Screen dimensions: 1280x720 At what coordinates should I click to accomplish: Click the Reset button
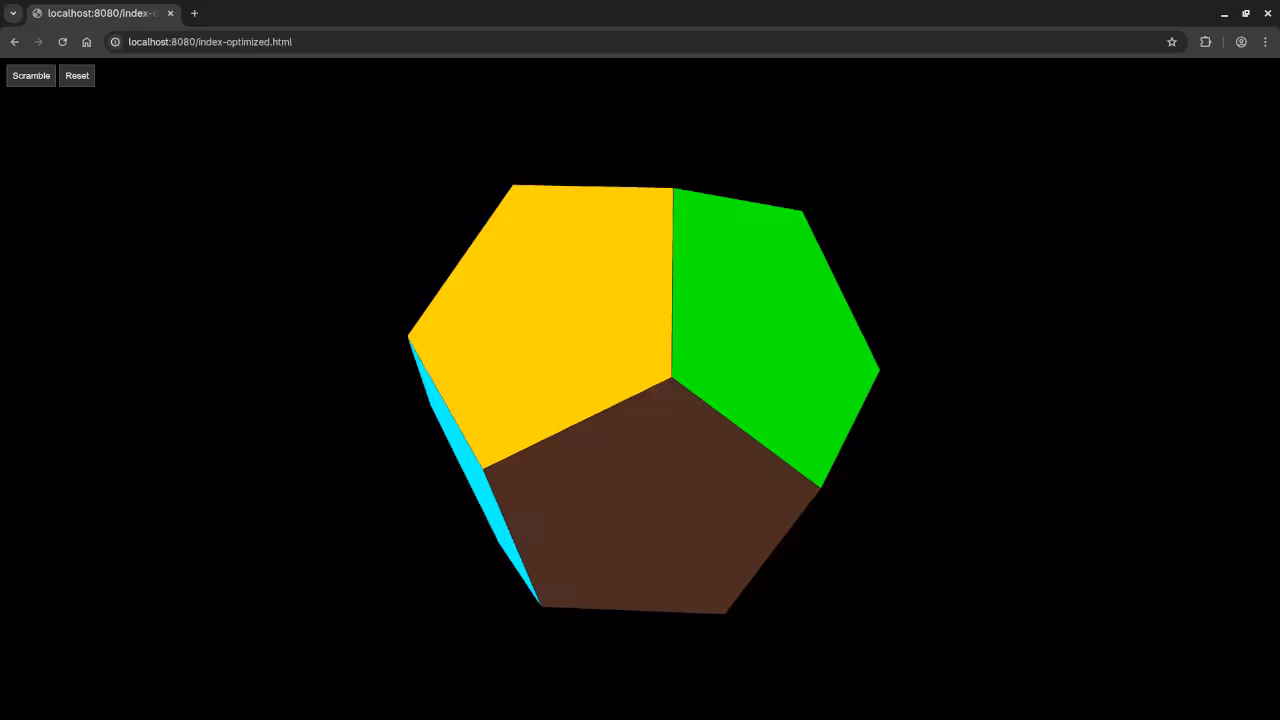pos(77,75)
